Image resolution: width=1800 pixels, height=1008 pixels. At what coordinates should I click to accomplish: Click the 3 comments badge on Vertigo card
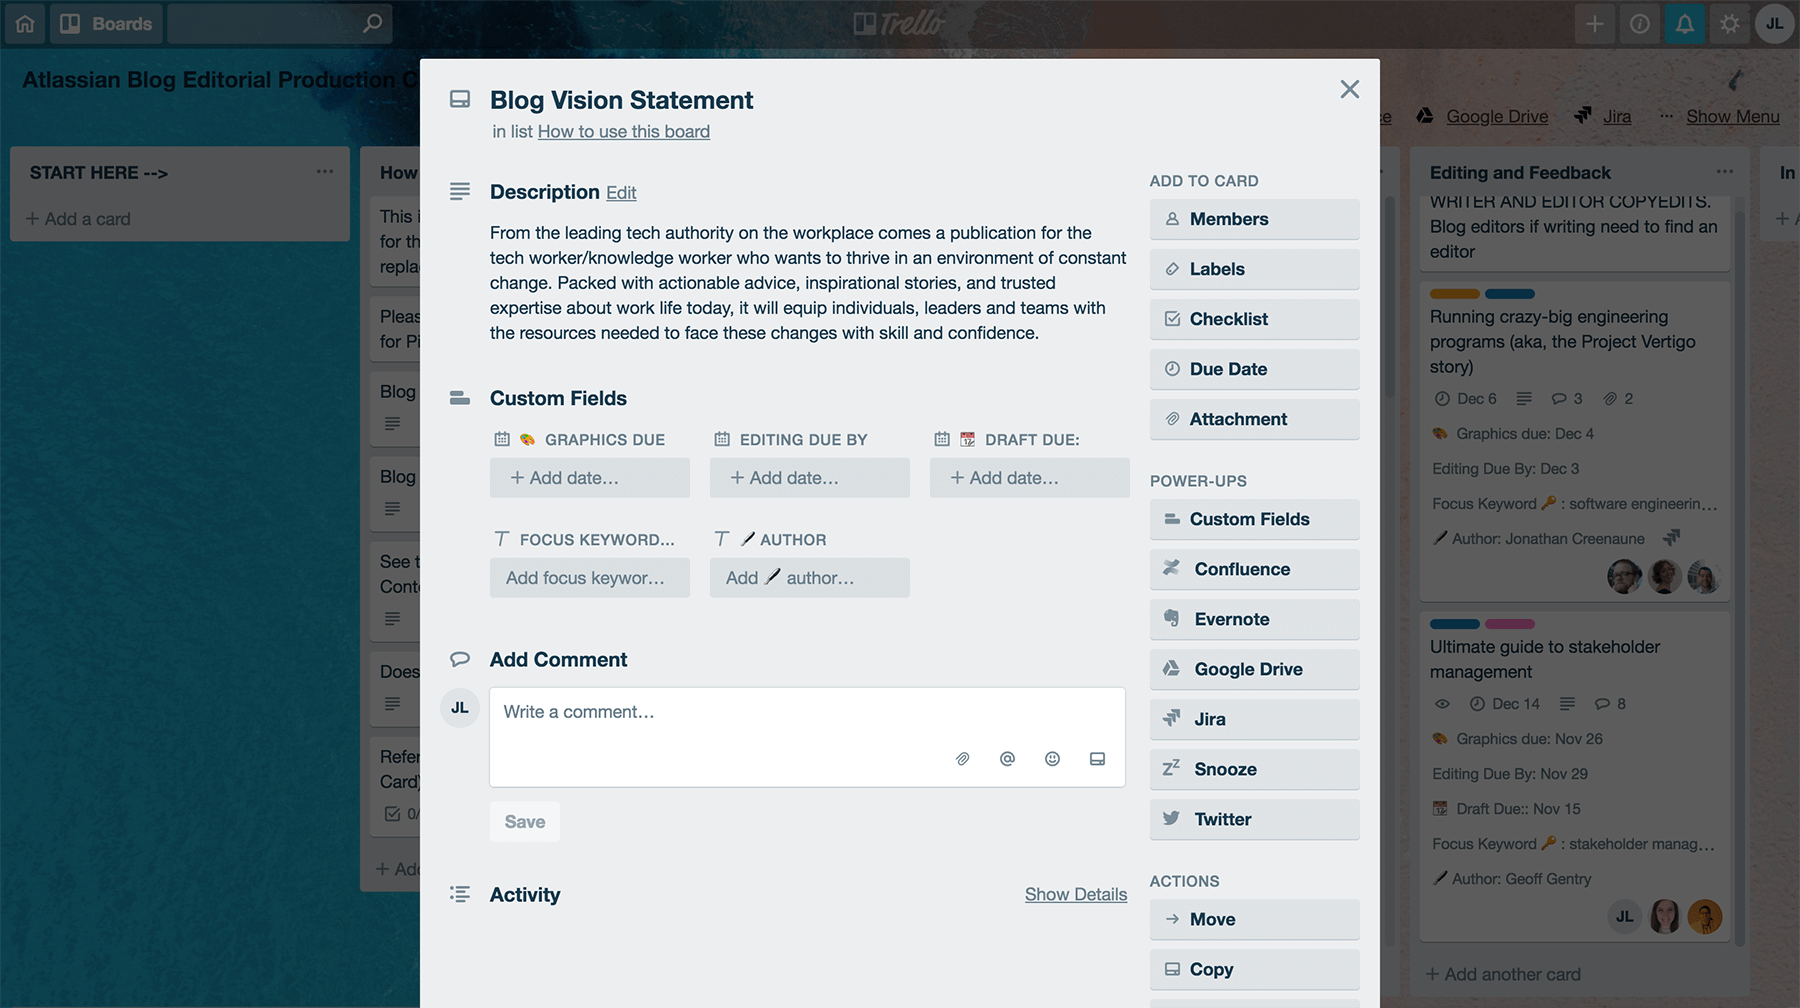[x=1567, y=399]
